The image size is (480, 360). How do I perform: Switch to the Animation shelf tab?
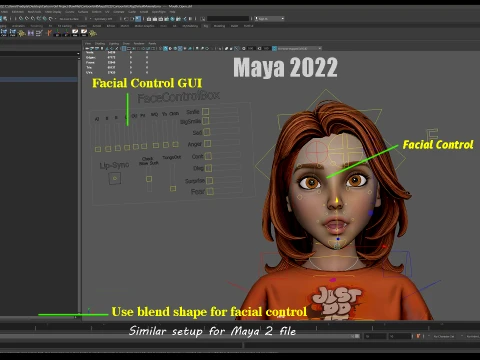coord(18,26)
